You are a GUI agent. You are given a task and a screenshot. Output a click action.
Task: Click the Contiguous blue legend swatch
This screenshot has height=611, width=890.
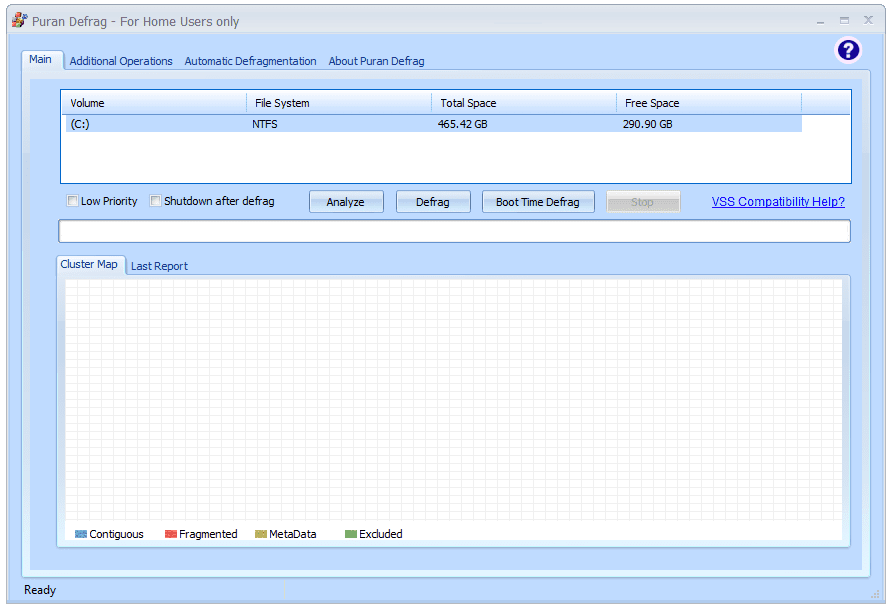pyautogui.click(x=81, y=534)
